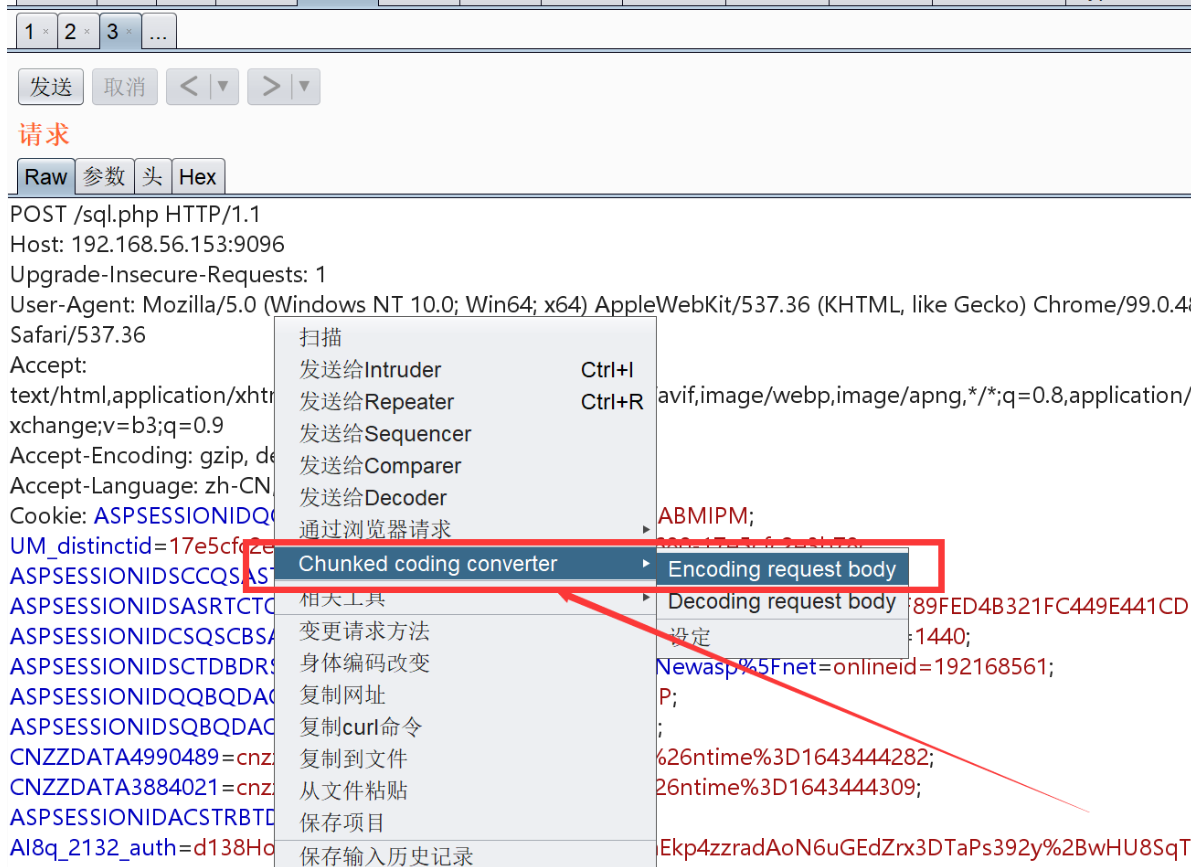This screenshot has width=1191, height=867.
Task: Select the Raw view tab
Action: tap(46, 176)
